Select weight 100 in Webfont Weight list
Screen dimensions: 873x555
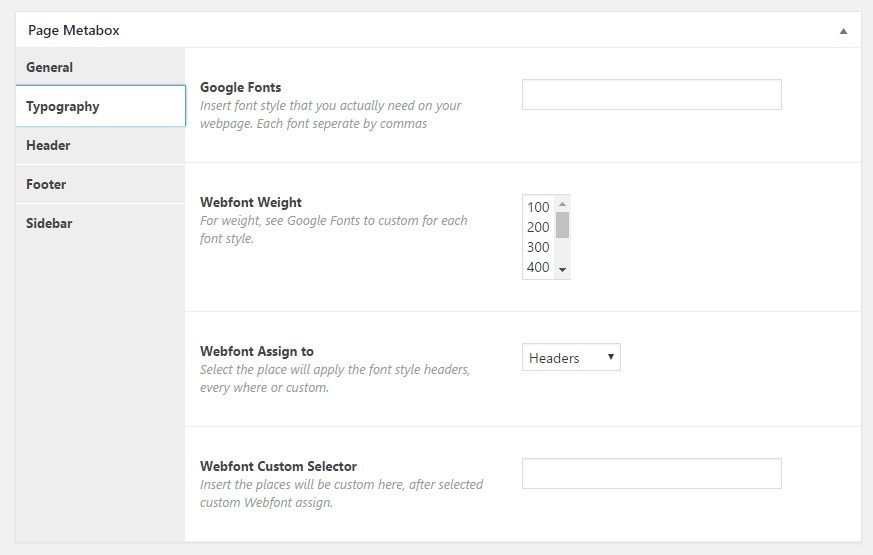coord(539,207)
